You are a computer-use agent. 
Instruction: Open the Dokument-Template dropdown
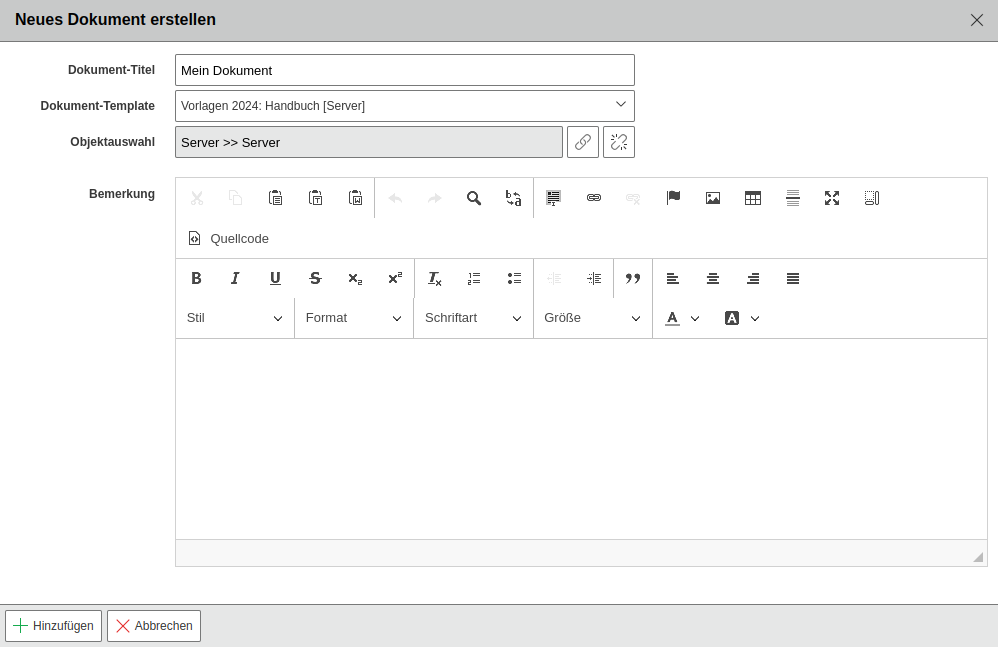(x=405, y=106)
